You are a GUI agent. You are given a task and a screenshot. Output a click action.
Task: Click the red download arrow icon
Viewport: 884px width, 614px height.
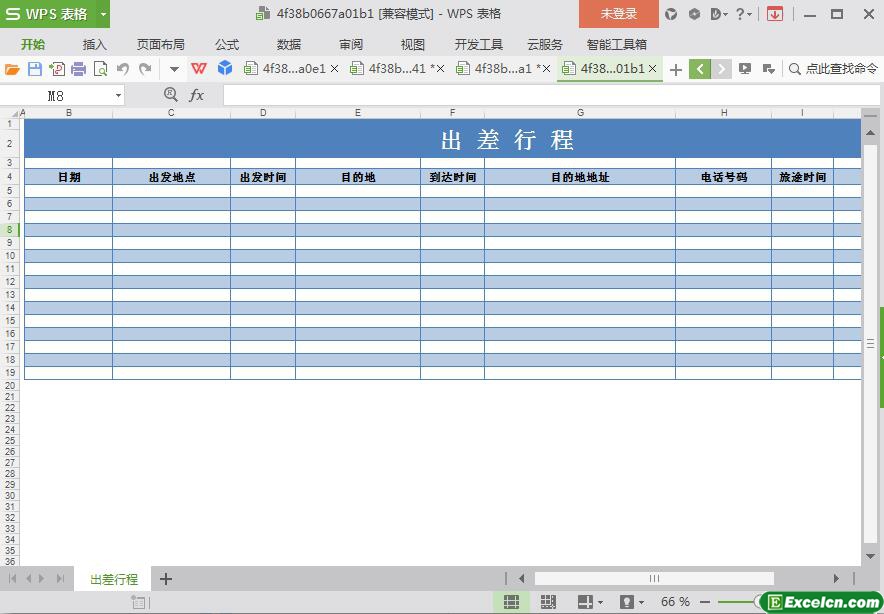coord(775,14)
